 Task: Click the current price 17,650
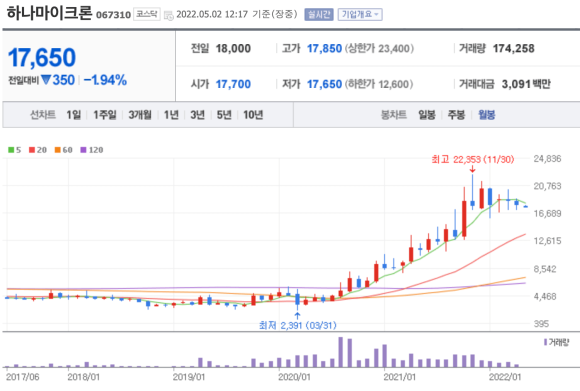coord(42,58)
